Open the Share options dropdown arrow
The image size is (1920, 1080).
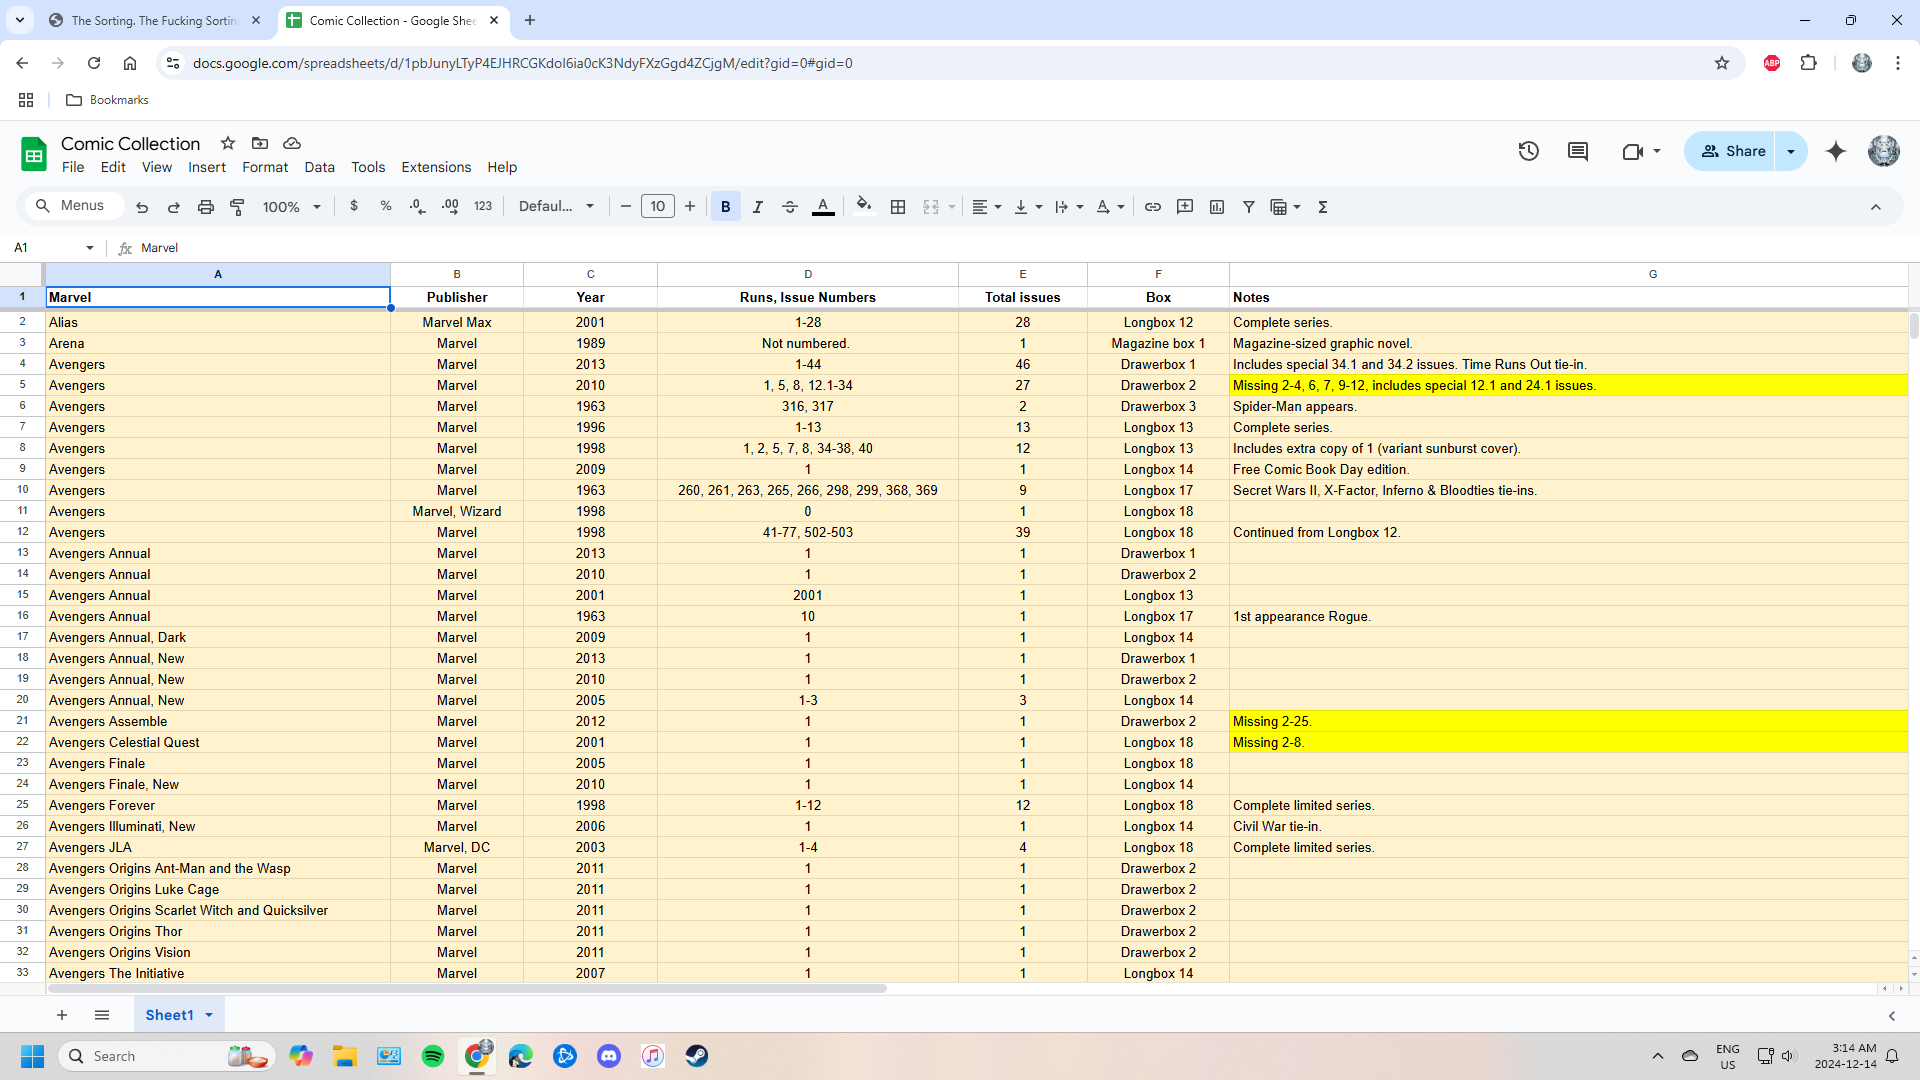1791,151
